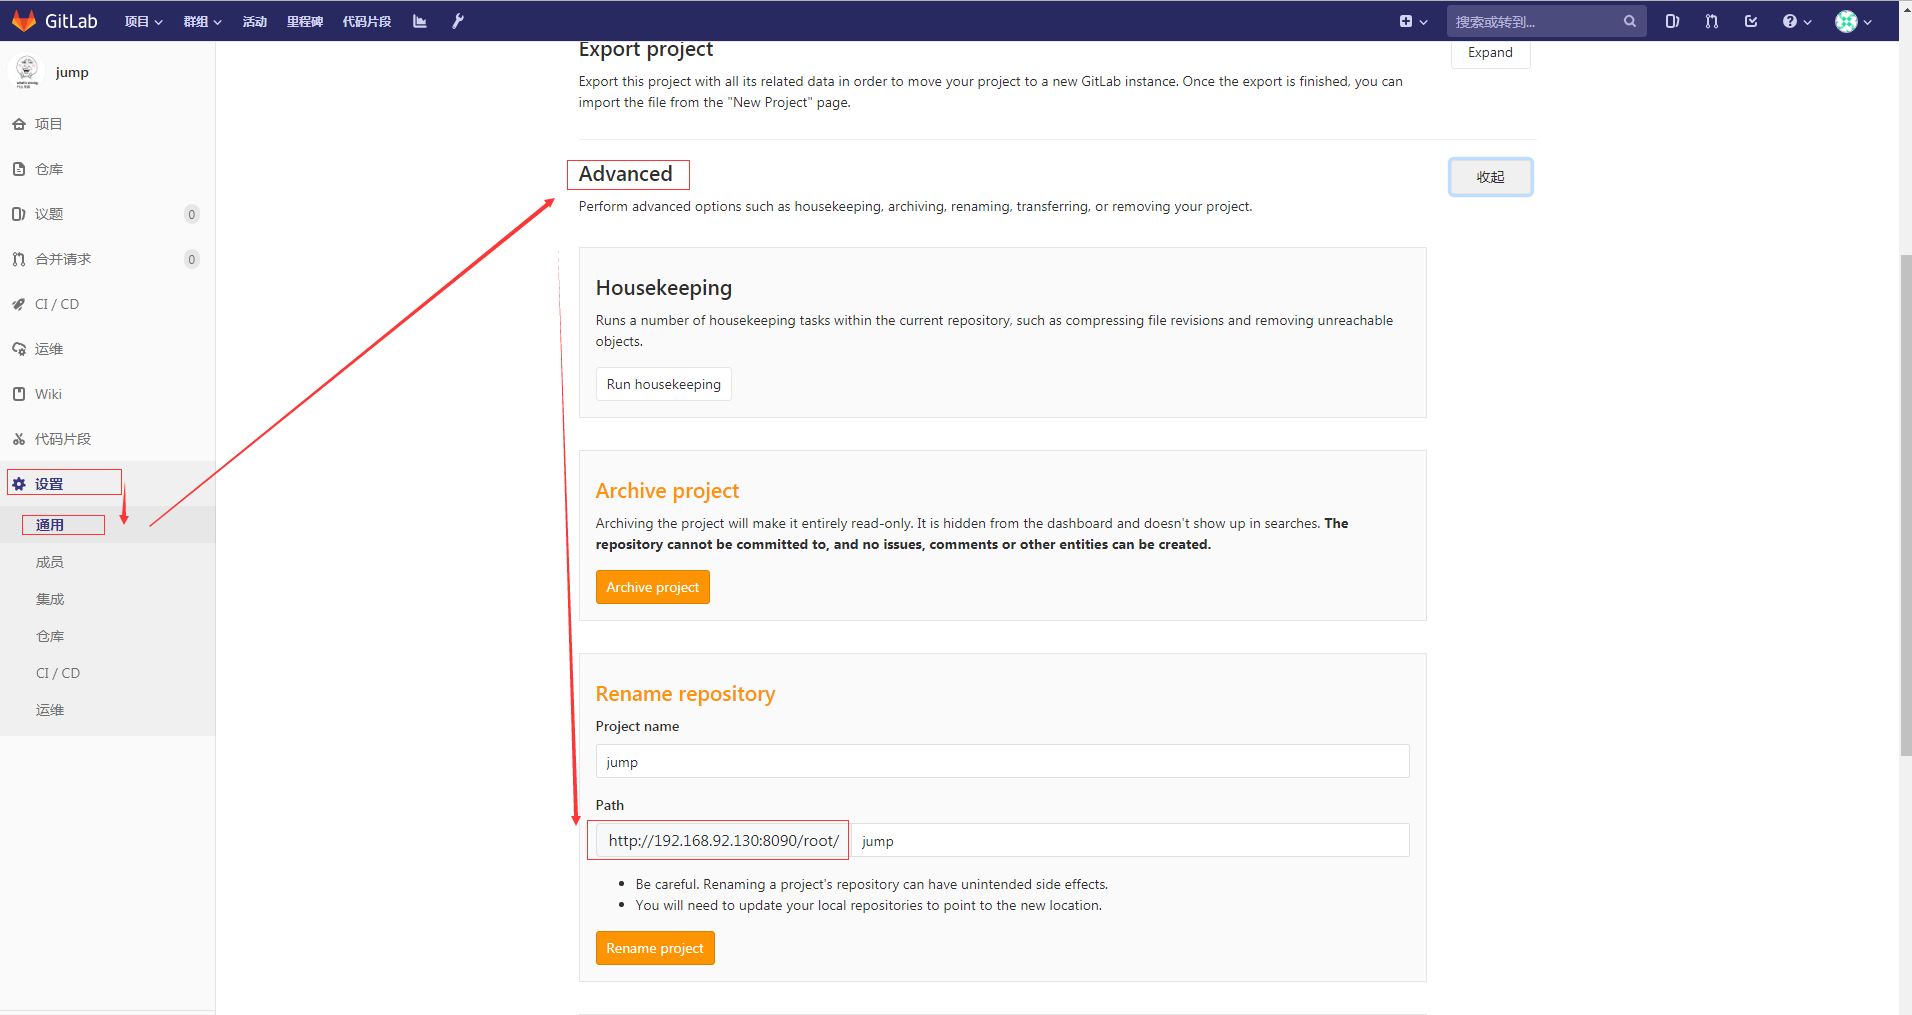1912x1015 pixels.
Task: Open the Wiki section in sidebar
Action: click(47, 393)
